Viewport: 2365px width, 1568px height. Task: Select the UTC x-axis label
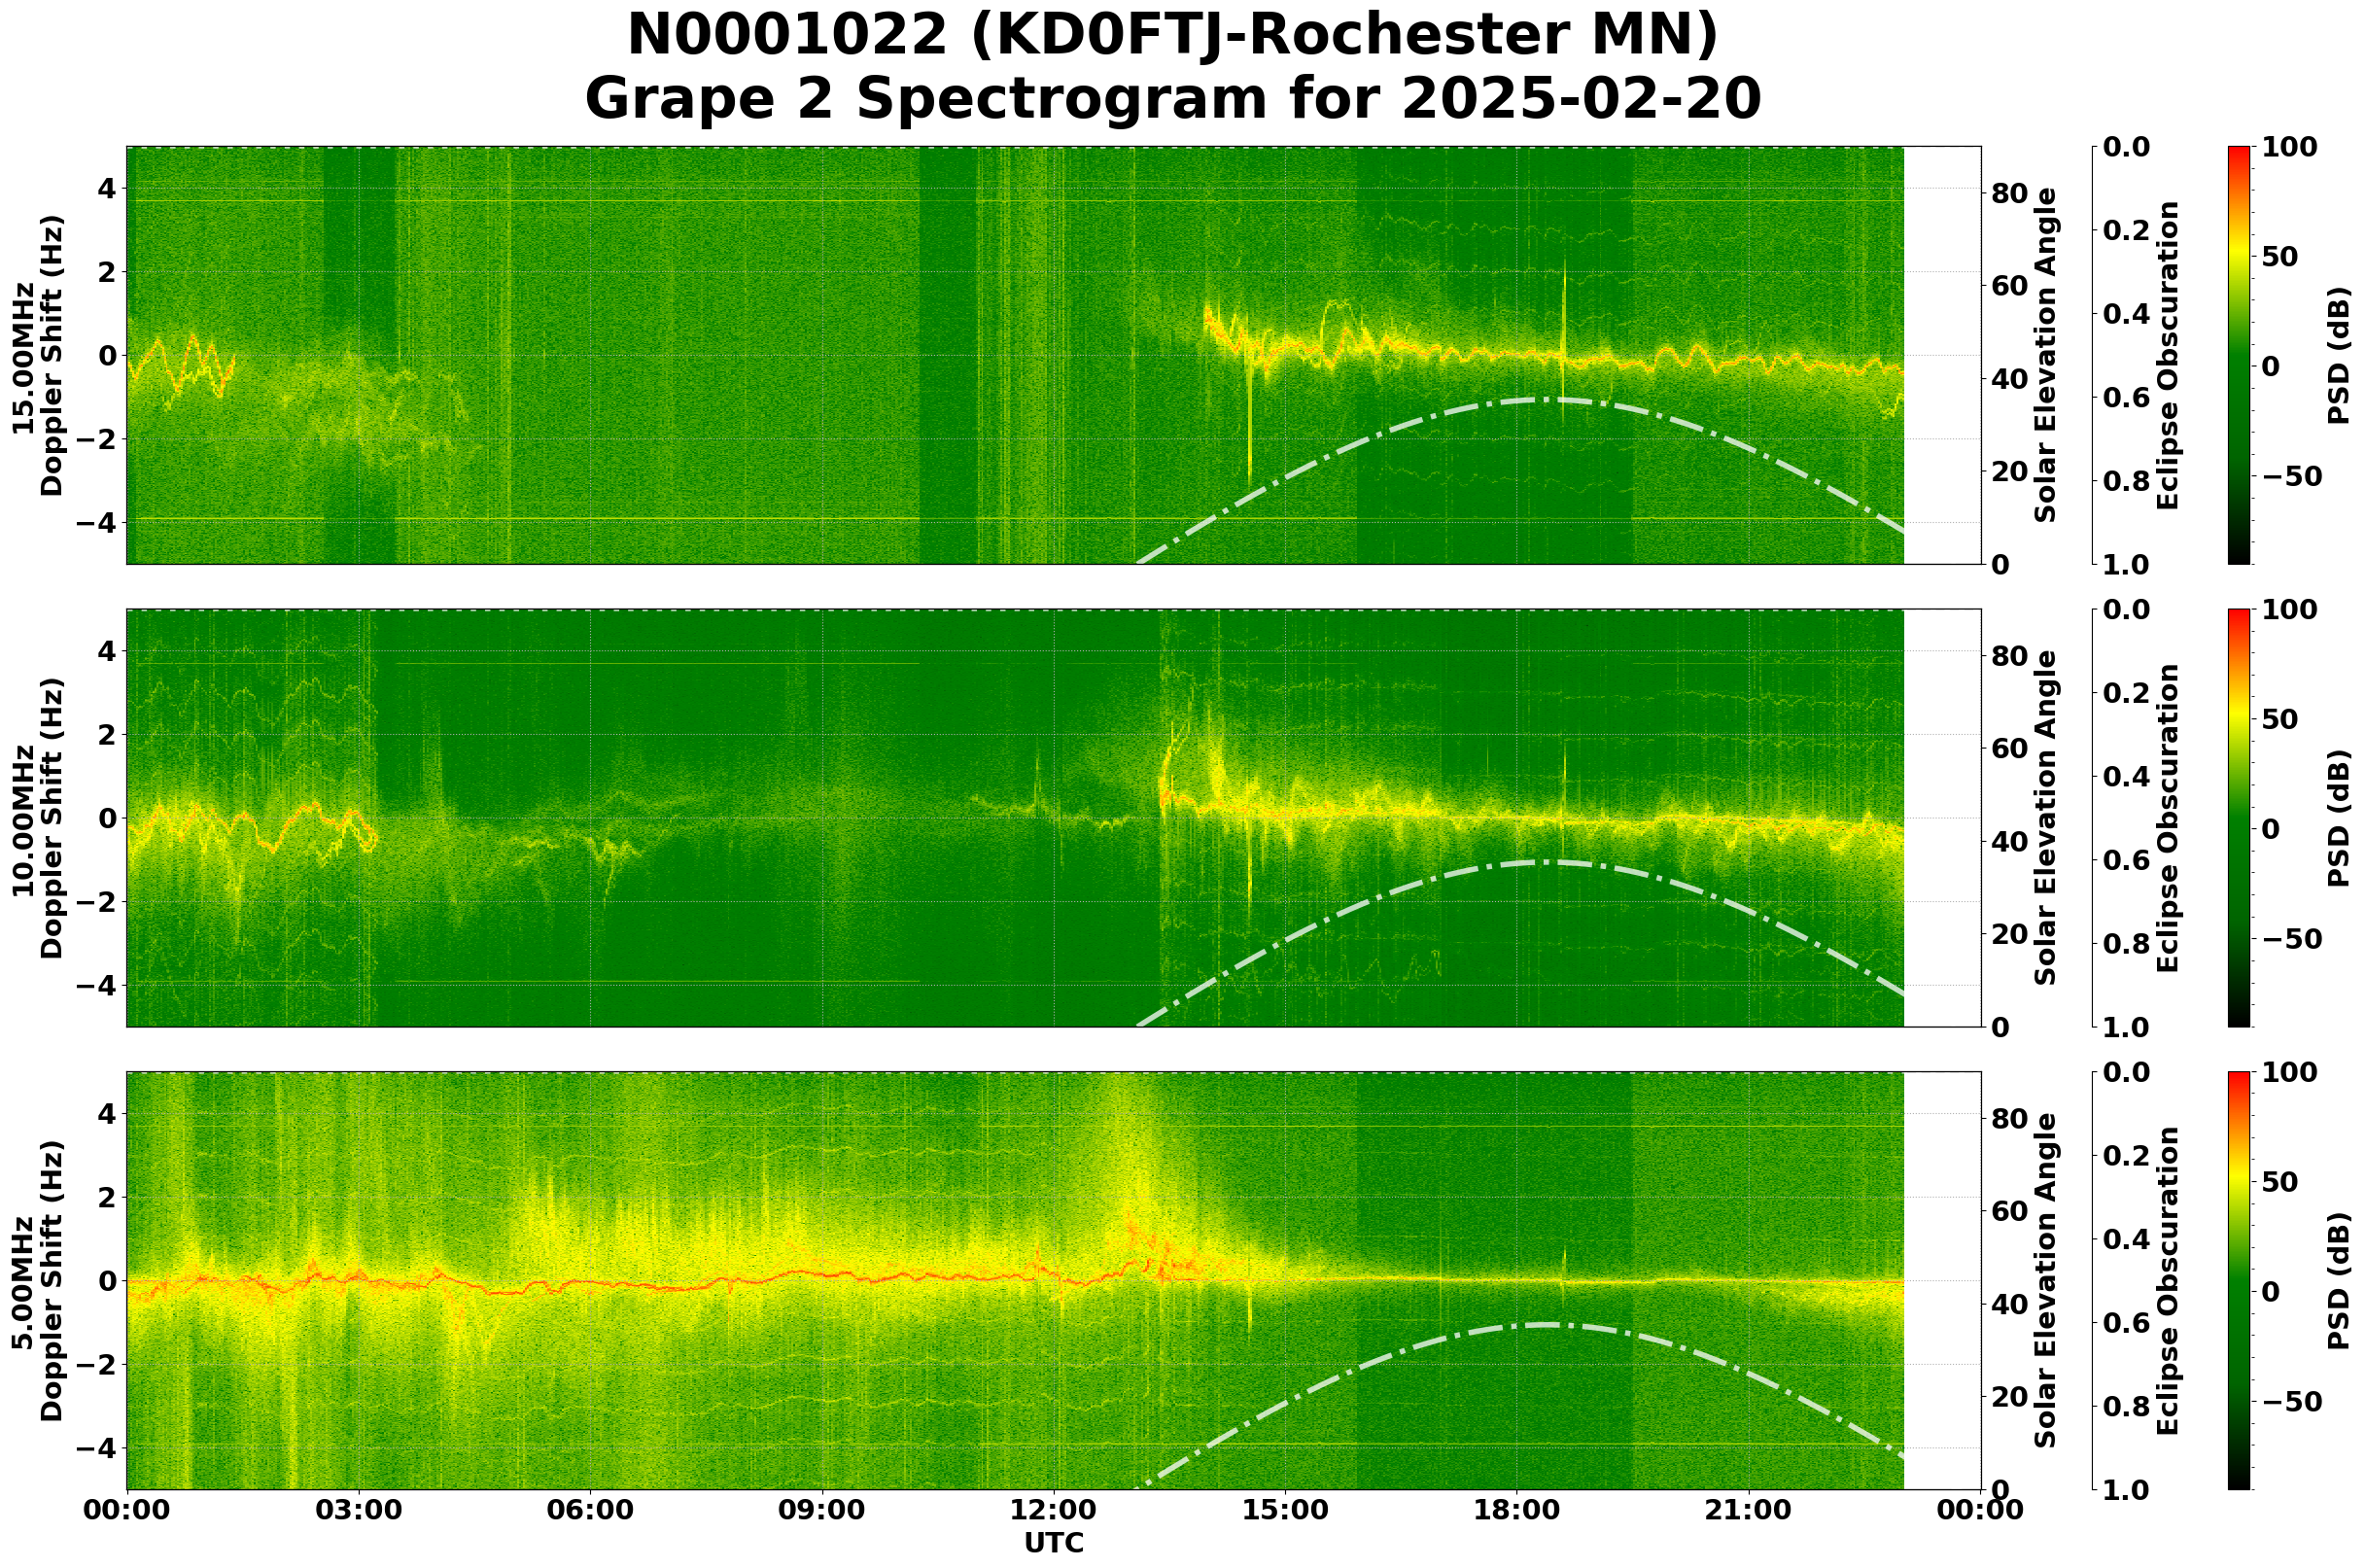click(1053, 1543)
